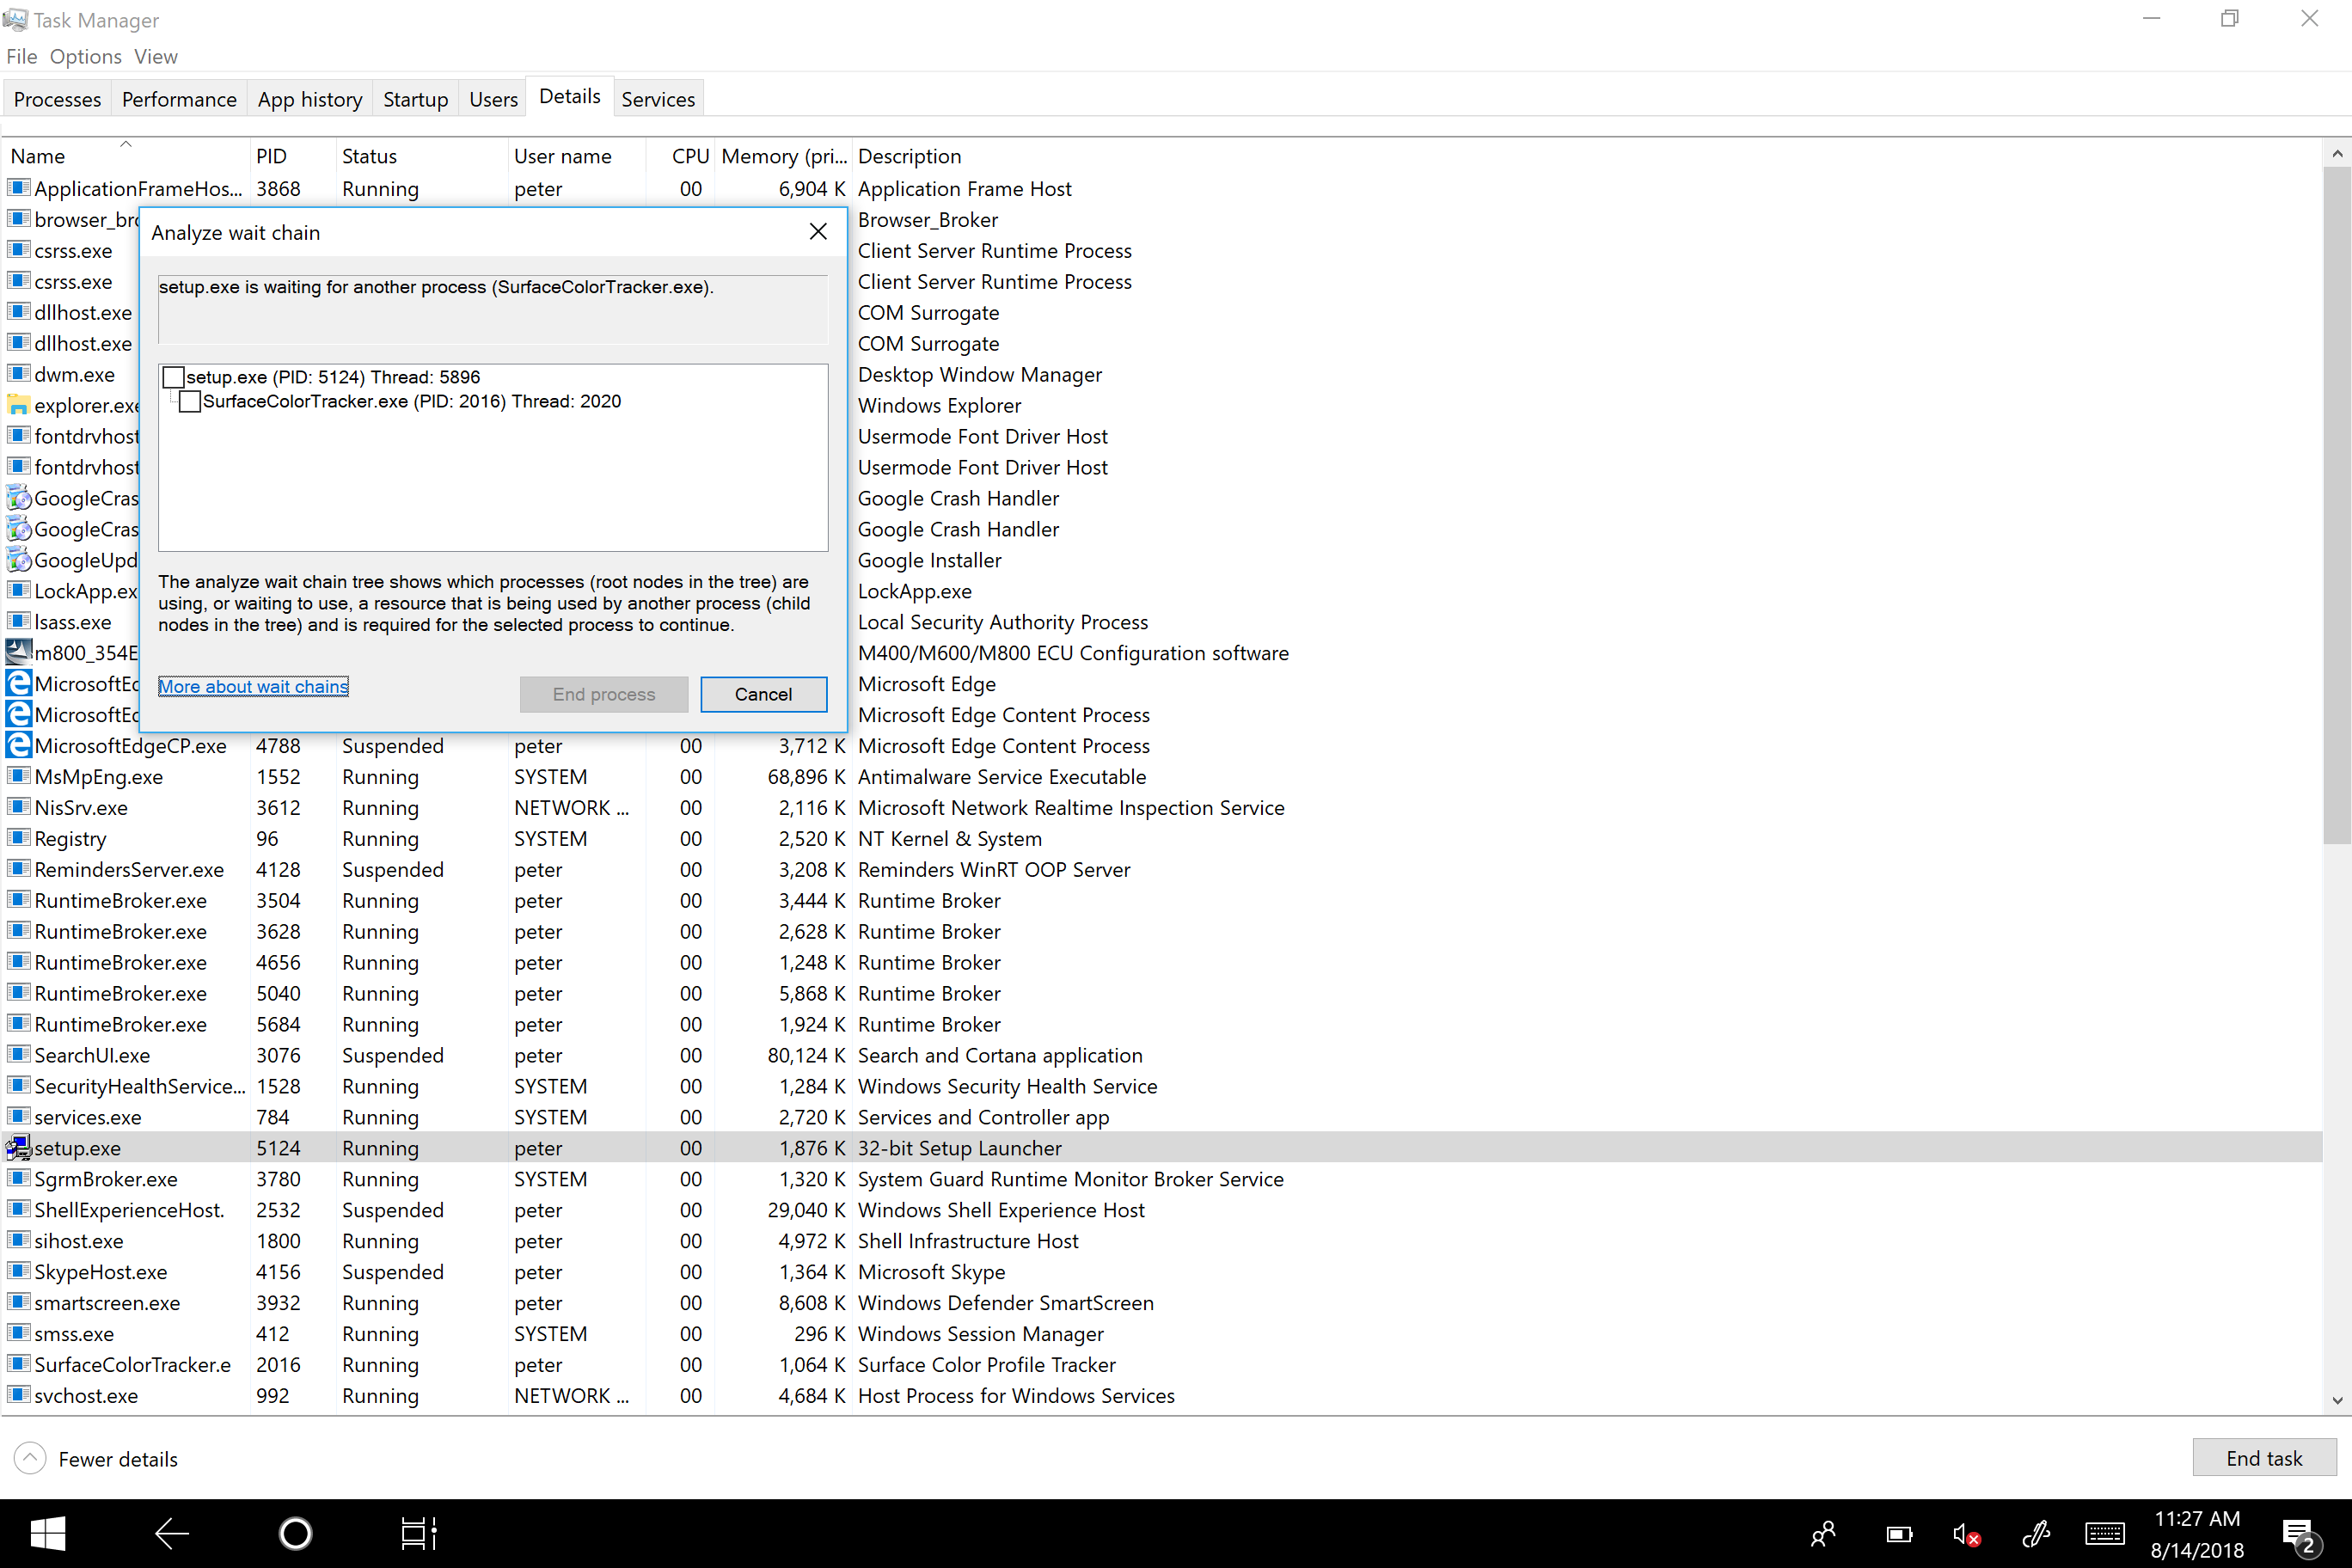Select the ShellExperienceHost process row

tap(1162, 1210)
